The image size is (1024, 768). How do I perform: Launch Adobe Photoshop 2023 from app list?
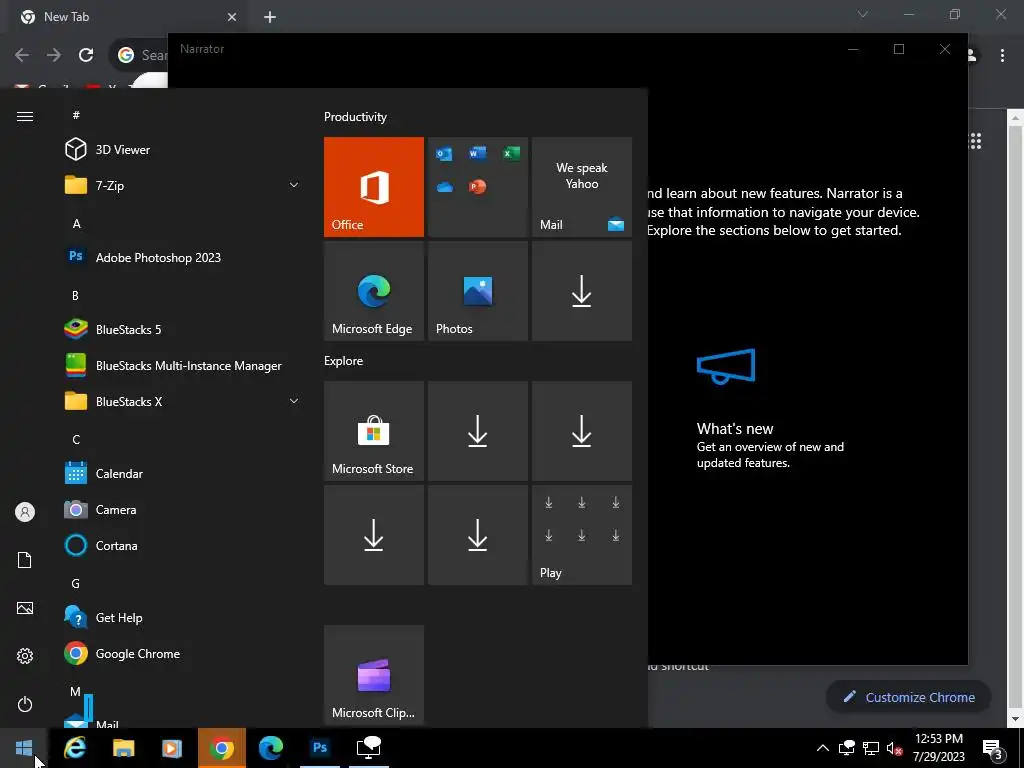182,257
